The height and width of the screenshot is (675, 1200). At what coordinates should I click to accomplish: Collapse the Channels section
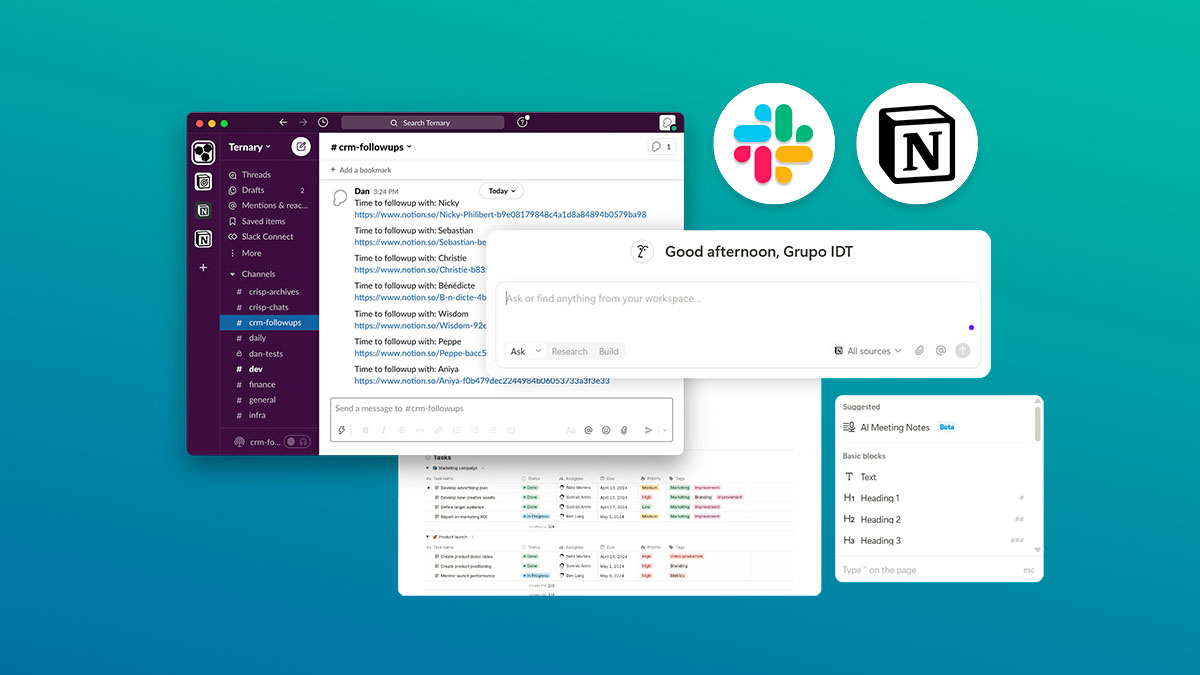[x=233, y=274]
